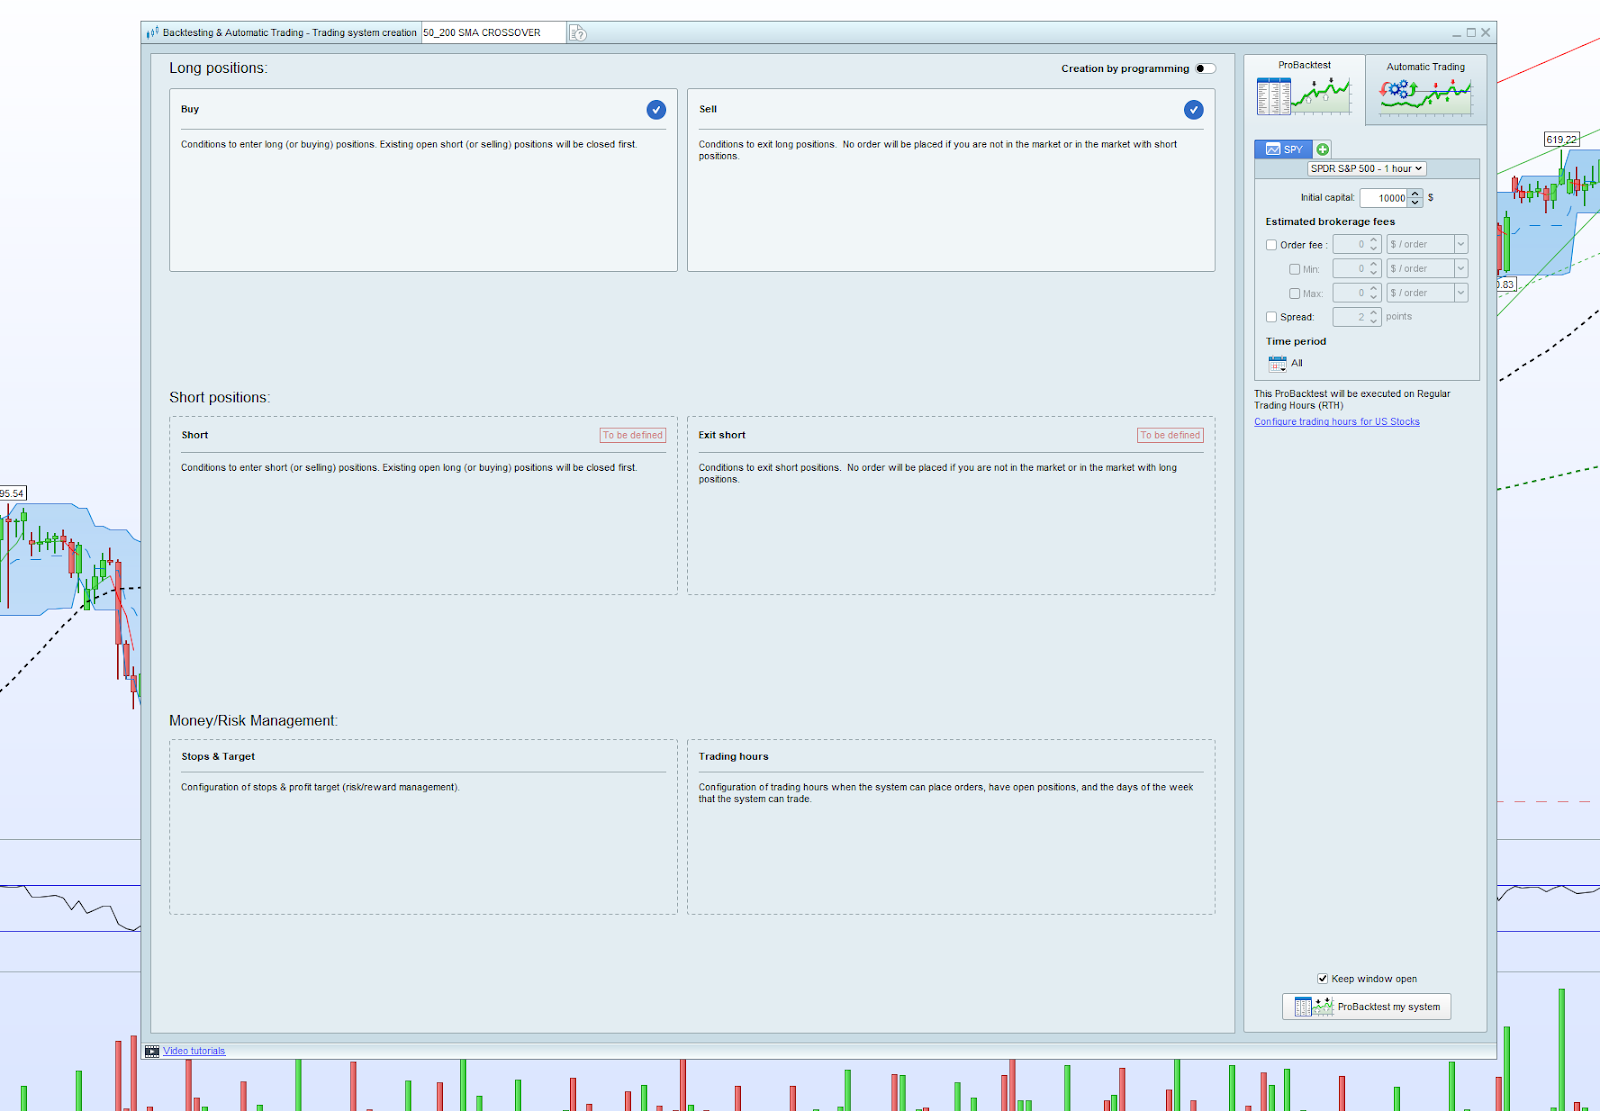Tick the Max fee checkbox
The height and width of the screenshot is (1111, 1600).
pyautogui.click(x=1295, y=293)
